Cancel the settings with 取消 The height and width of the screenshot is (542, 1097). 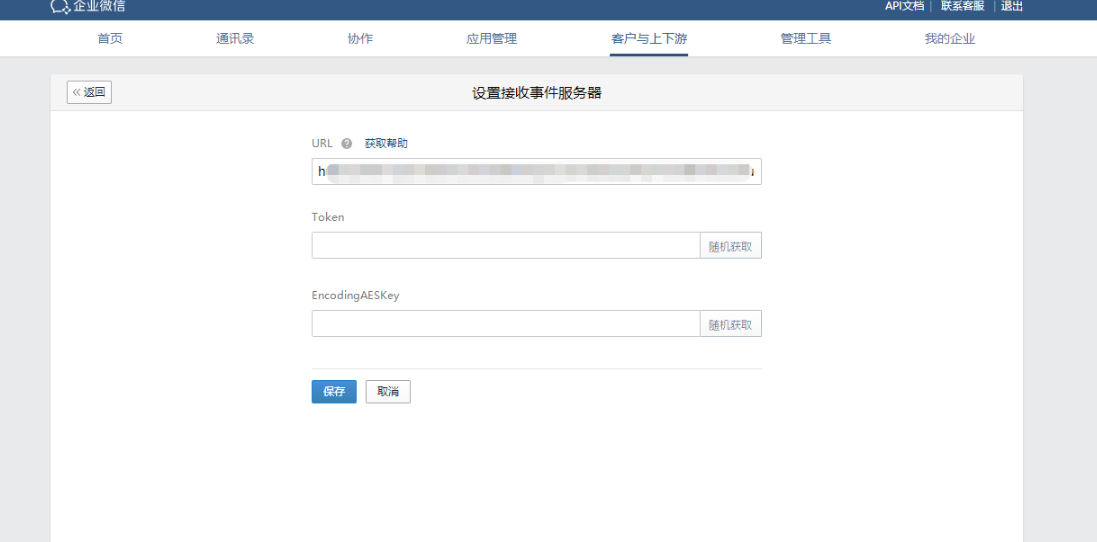point(388,392)
